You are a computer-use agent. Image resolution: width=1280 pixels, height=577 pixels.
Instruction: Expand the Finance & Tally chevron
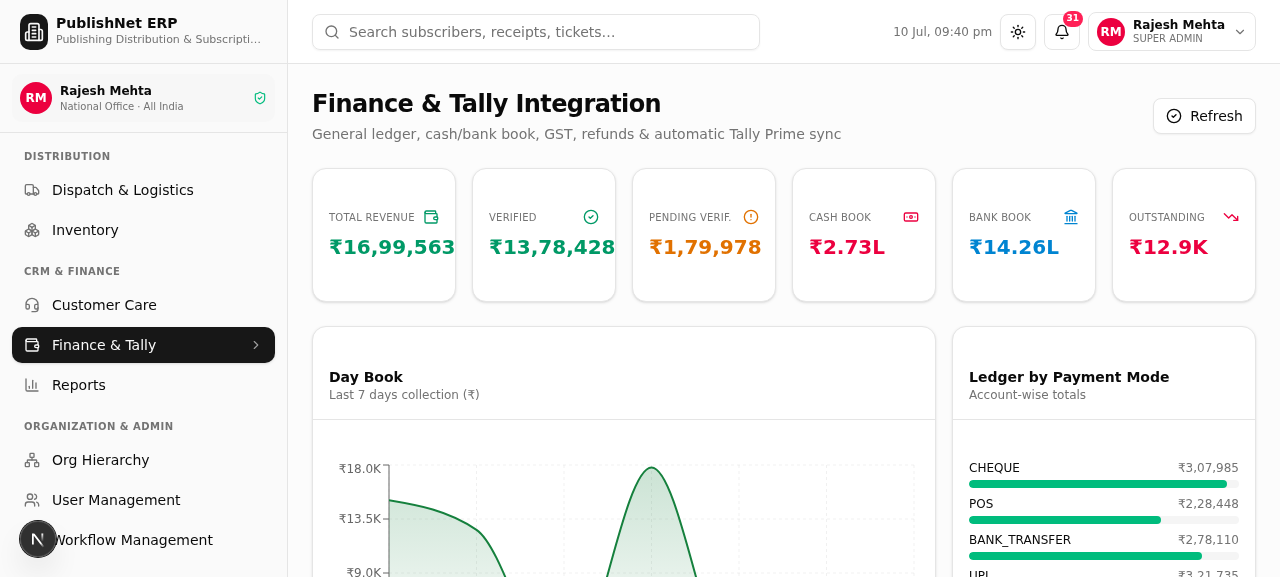(x=256, y=345)
